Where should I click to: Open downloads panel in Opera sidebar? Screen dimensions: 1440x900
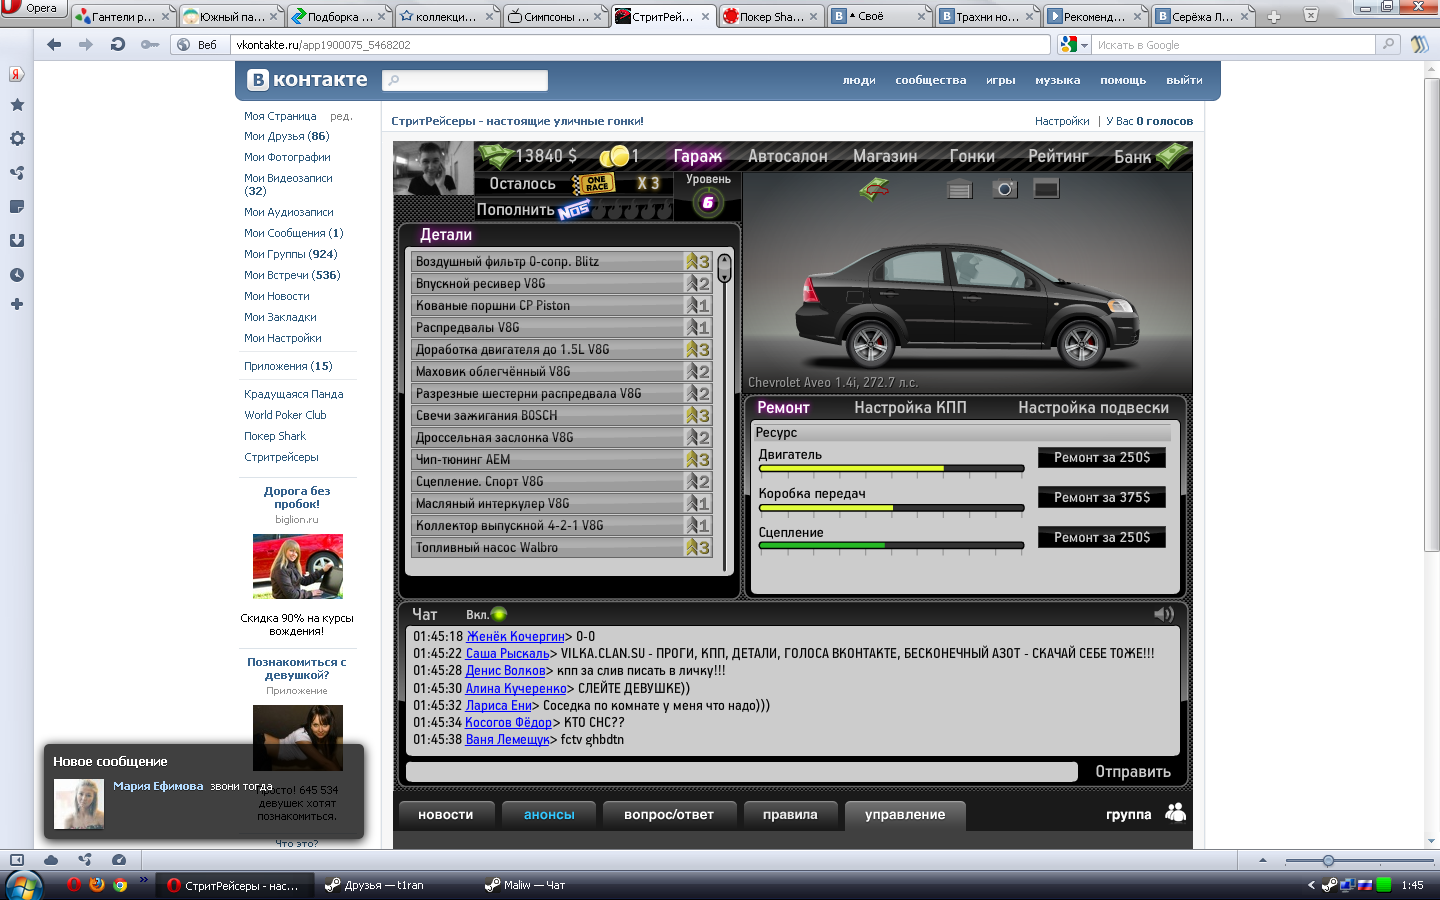[x=17, y=241]
